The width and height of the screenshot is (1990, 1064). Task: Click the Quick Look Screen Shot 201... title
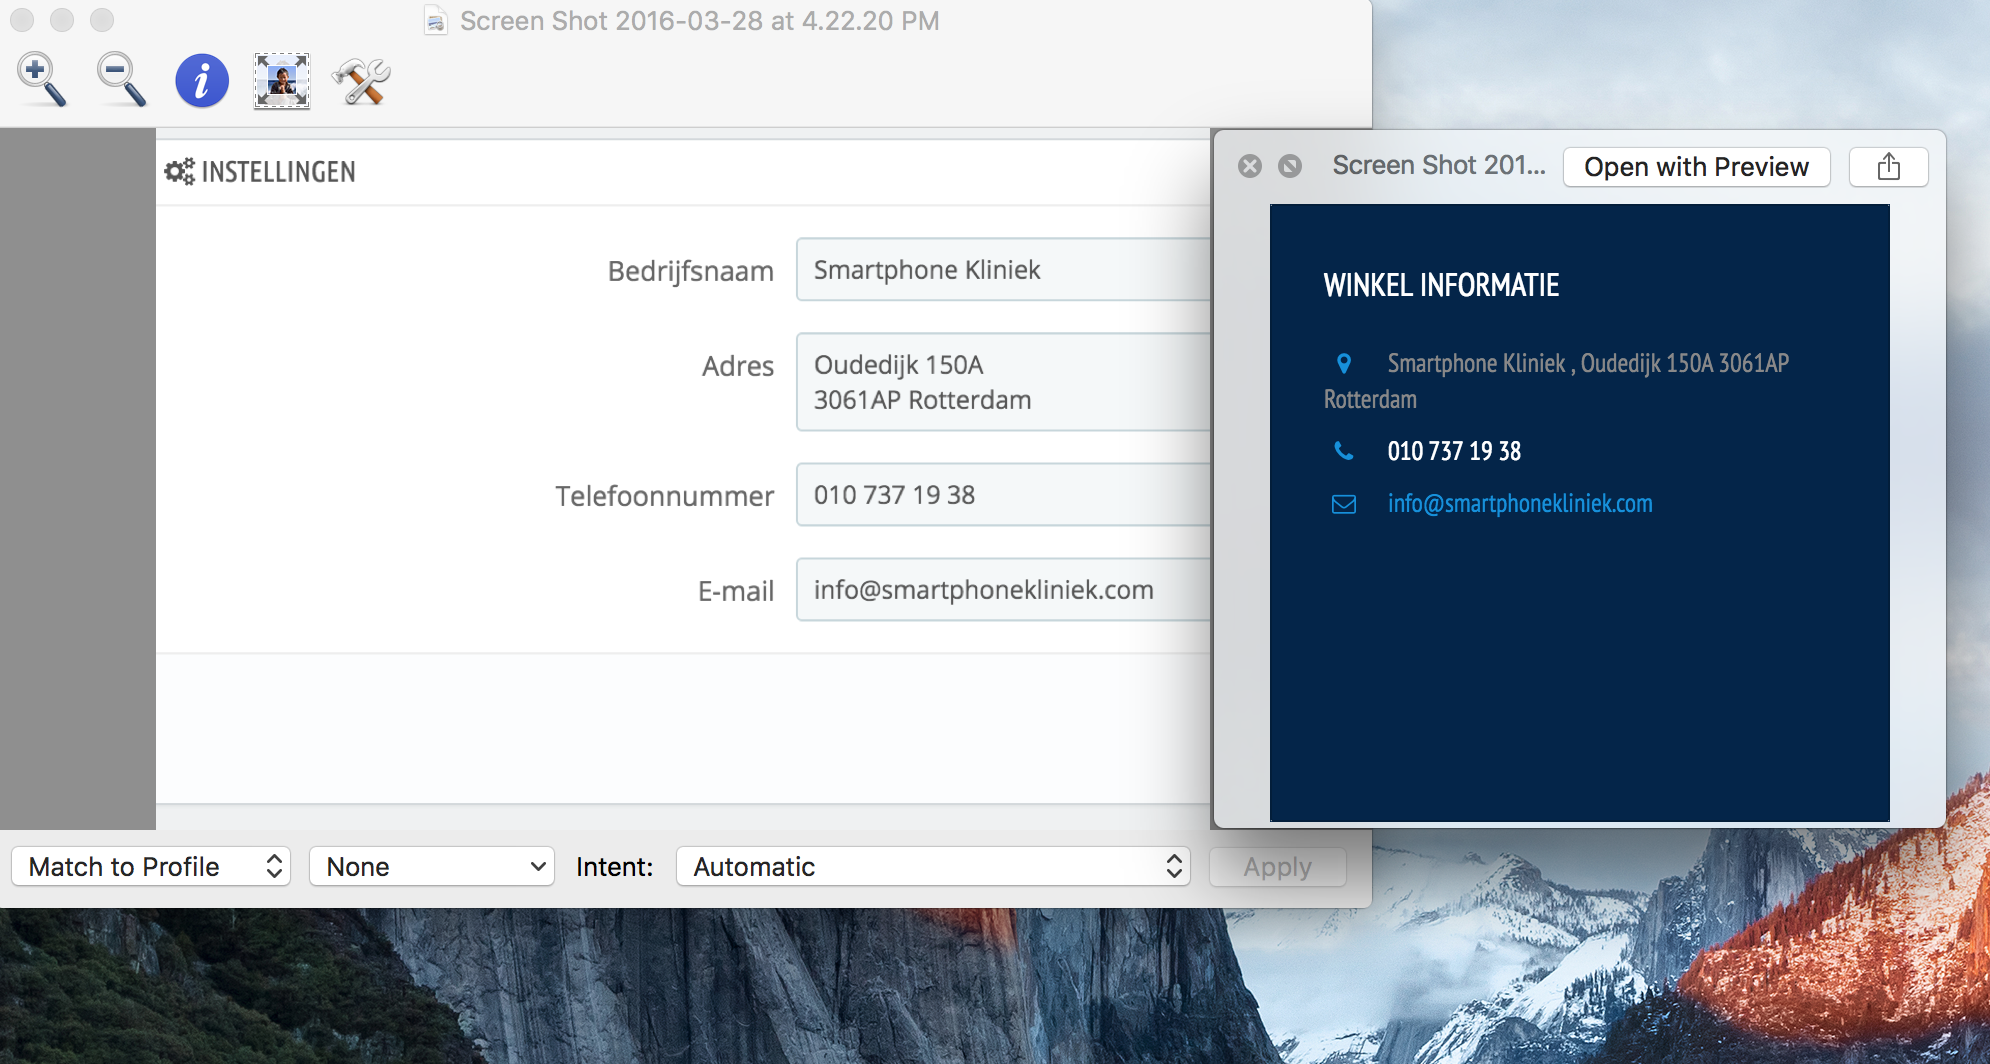(x=1439, y=165)
